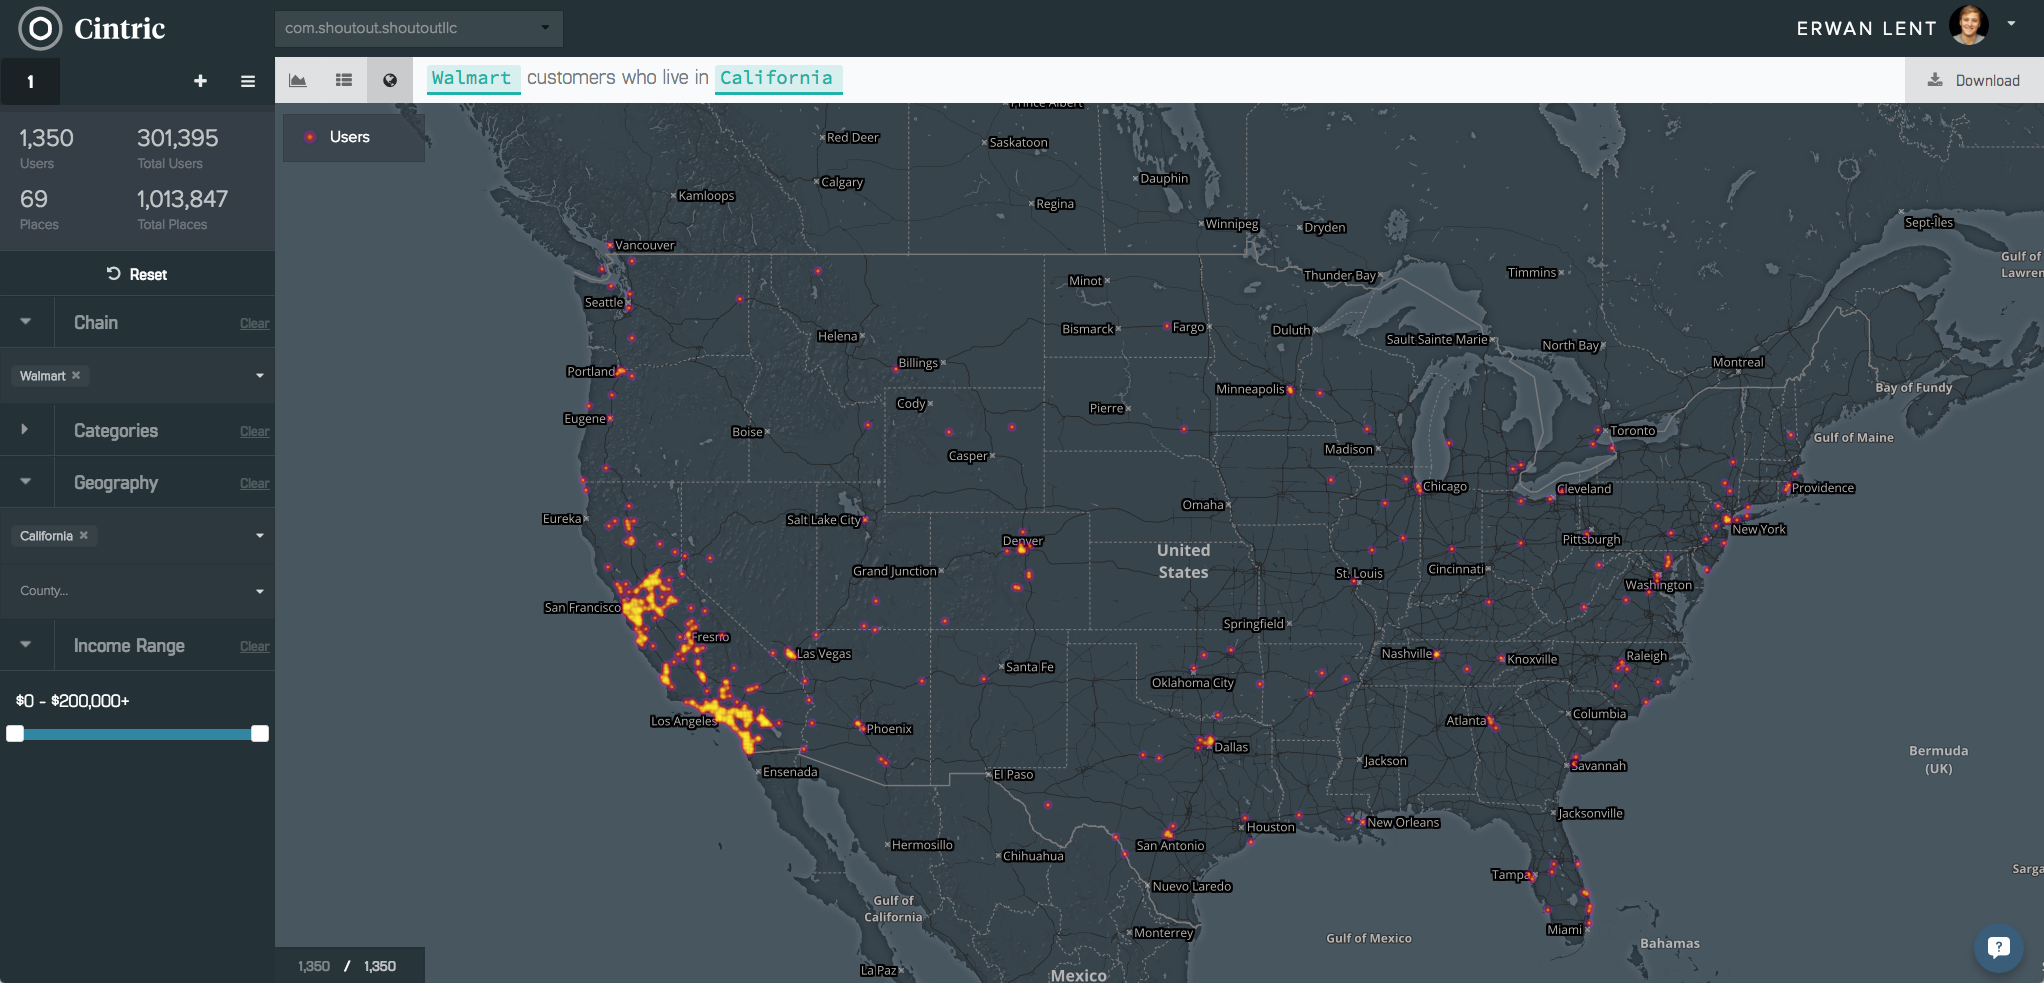
Task: Click Erwan Lent's profile avatar
Action: tap(1969, 25)
